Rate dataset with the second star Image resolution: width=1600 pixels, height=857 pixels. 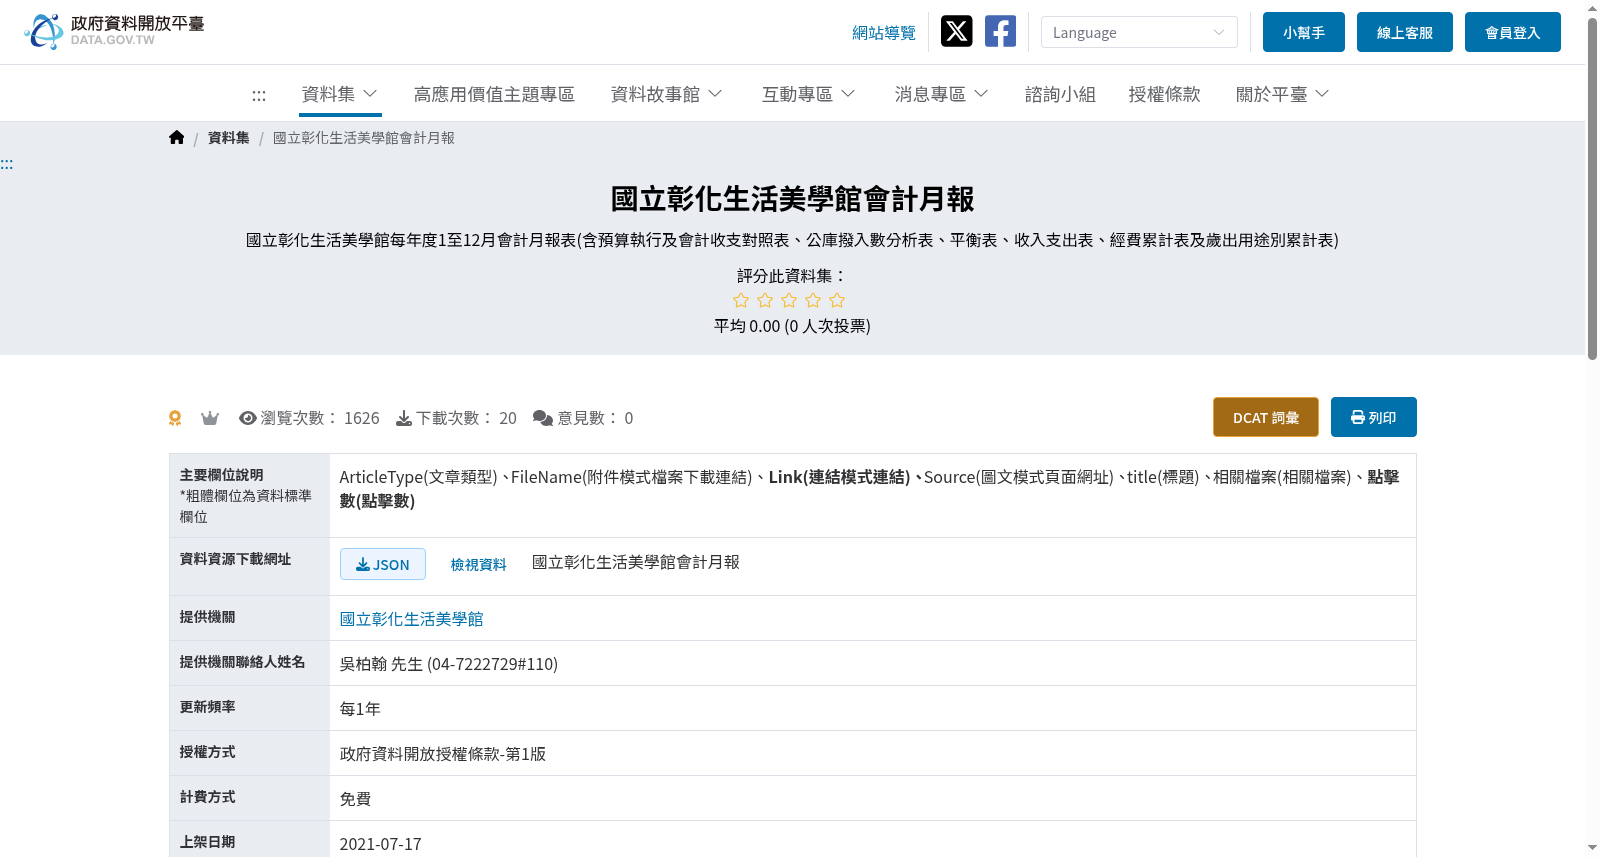(765, 300)
